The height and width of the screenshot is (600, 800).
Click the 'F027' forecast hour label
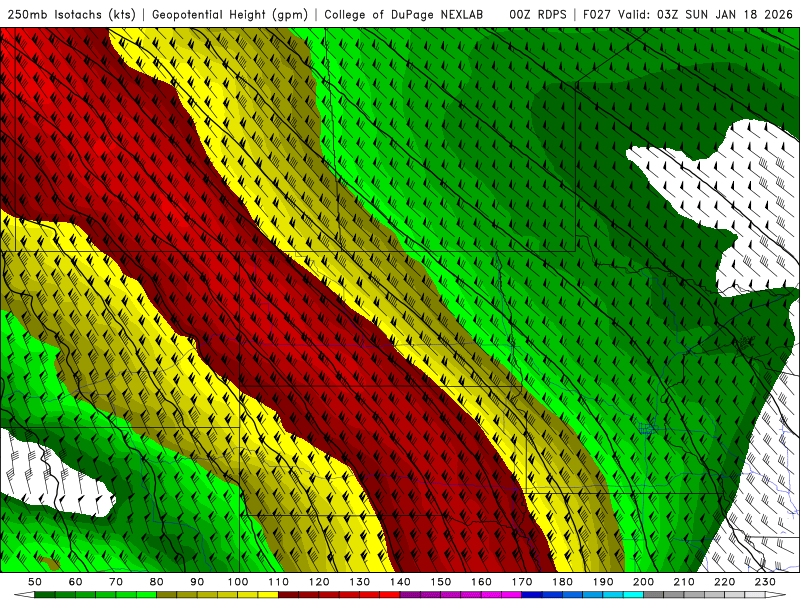coord(596,15)
